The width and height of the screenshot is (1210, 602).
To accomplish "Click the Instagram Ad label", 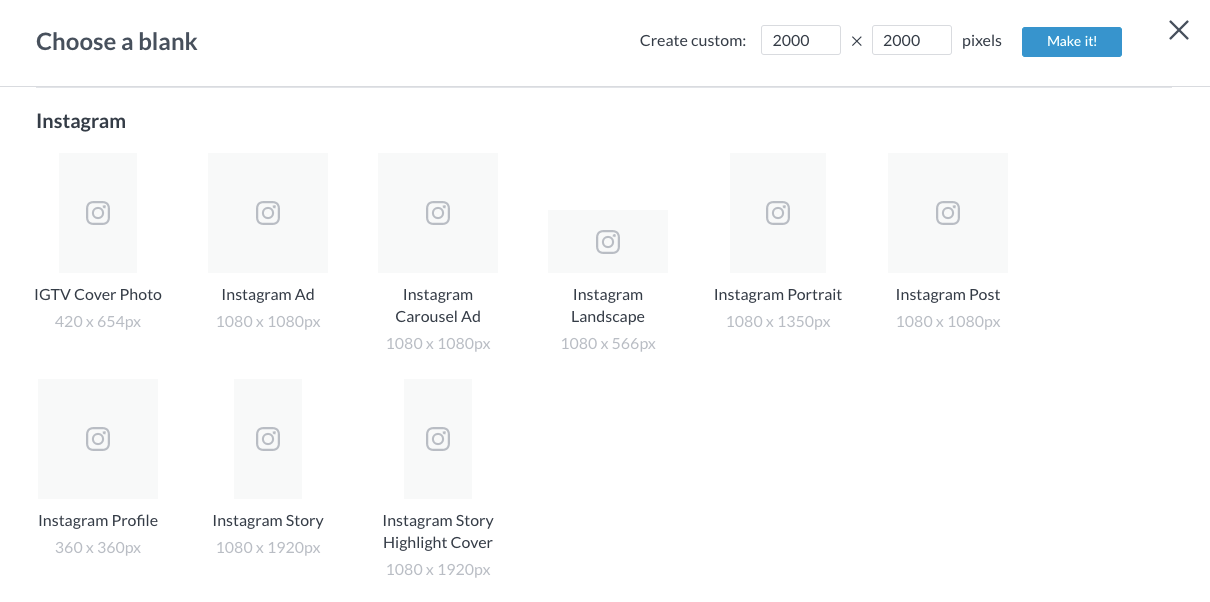I will pyautogui.click(x=268, y=295).
